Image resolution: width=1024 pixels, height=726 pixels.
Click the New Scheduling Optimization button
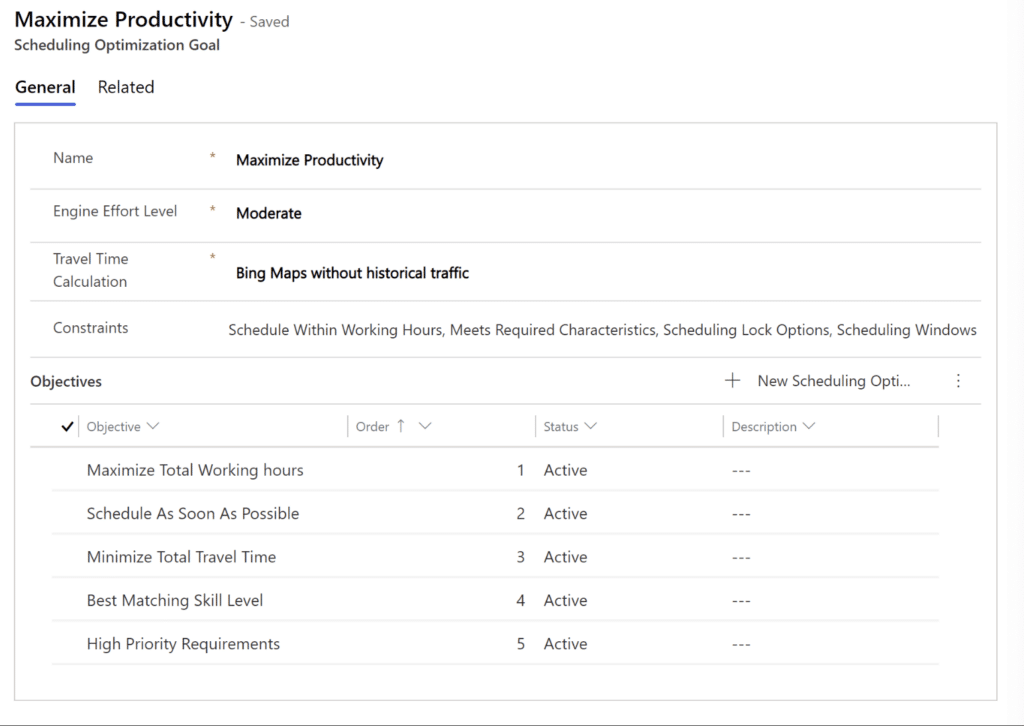tap(834, 381)
